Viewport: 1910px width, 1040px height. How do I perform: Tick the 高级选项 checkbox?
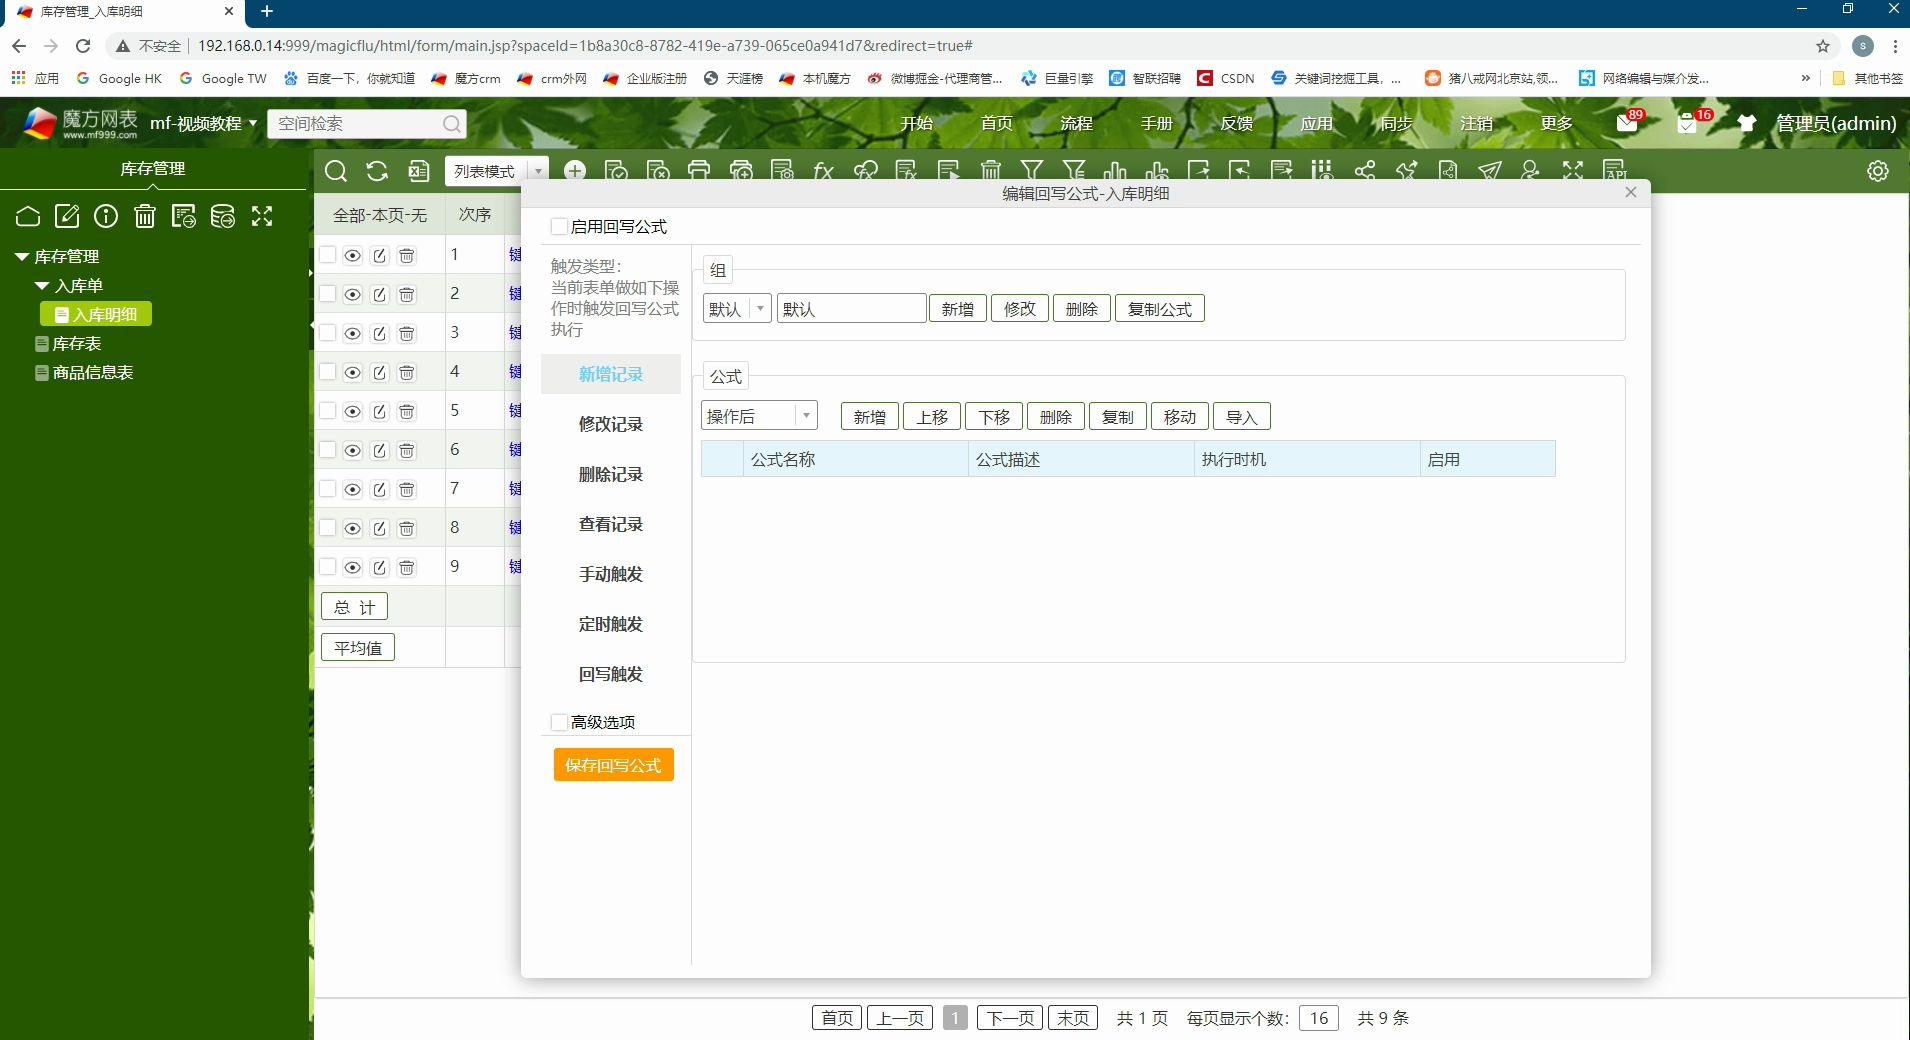tap(559, 722)
